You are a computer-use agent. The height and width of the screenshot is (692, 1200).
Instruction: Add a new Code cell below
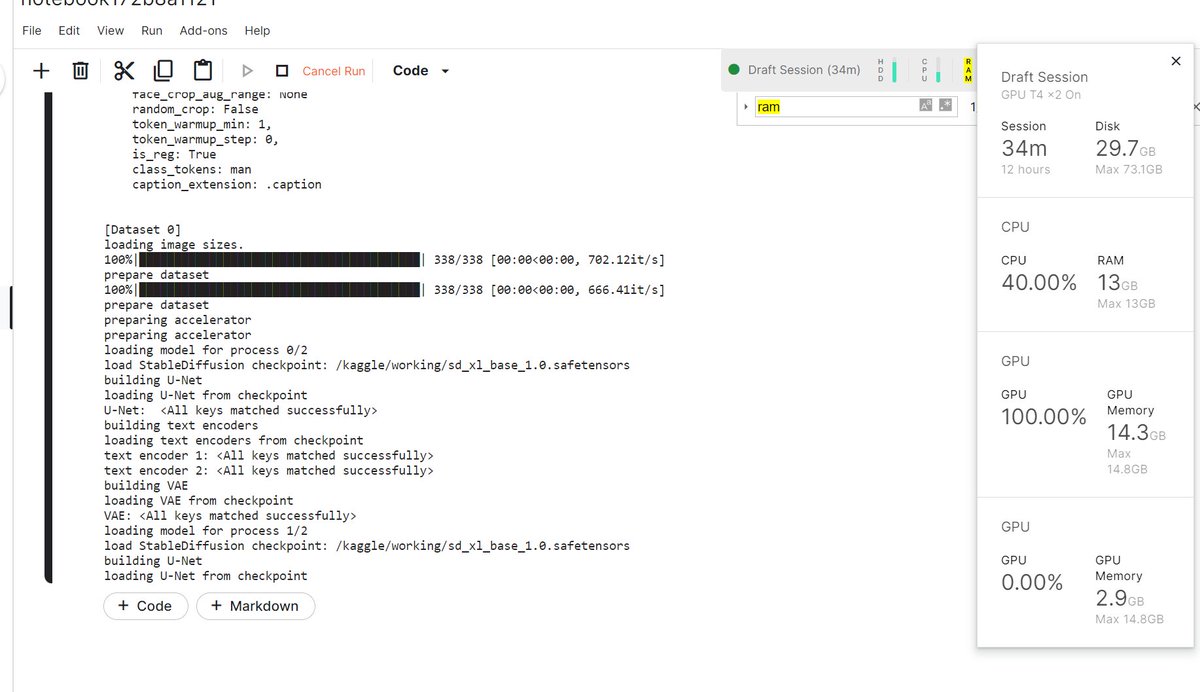point(145,606)
